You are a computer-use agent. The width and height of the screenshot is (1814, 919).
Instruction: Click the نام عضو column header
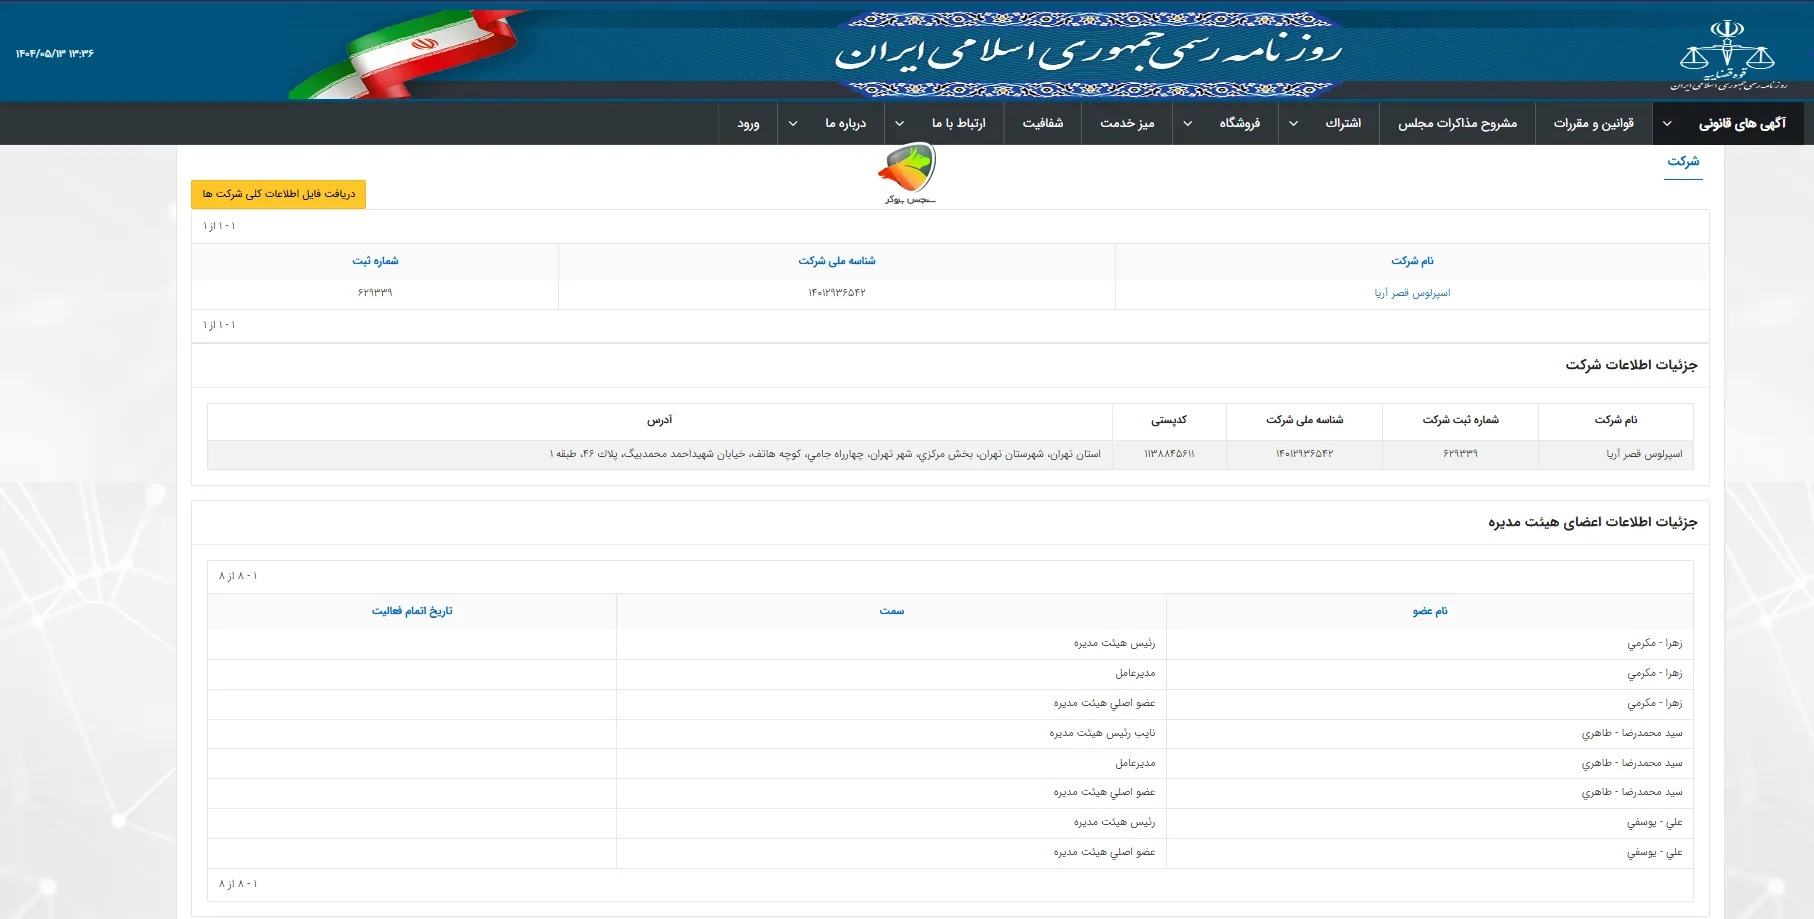(x=1432, y=611)
